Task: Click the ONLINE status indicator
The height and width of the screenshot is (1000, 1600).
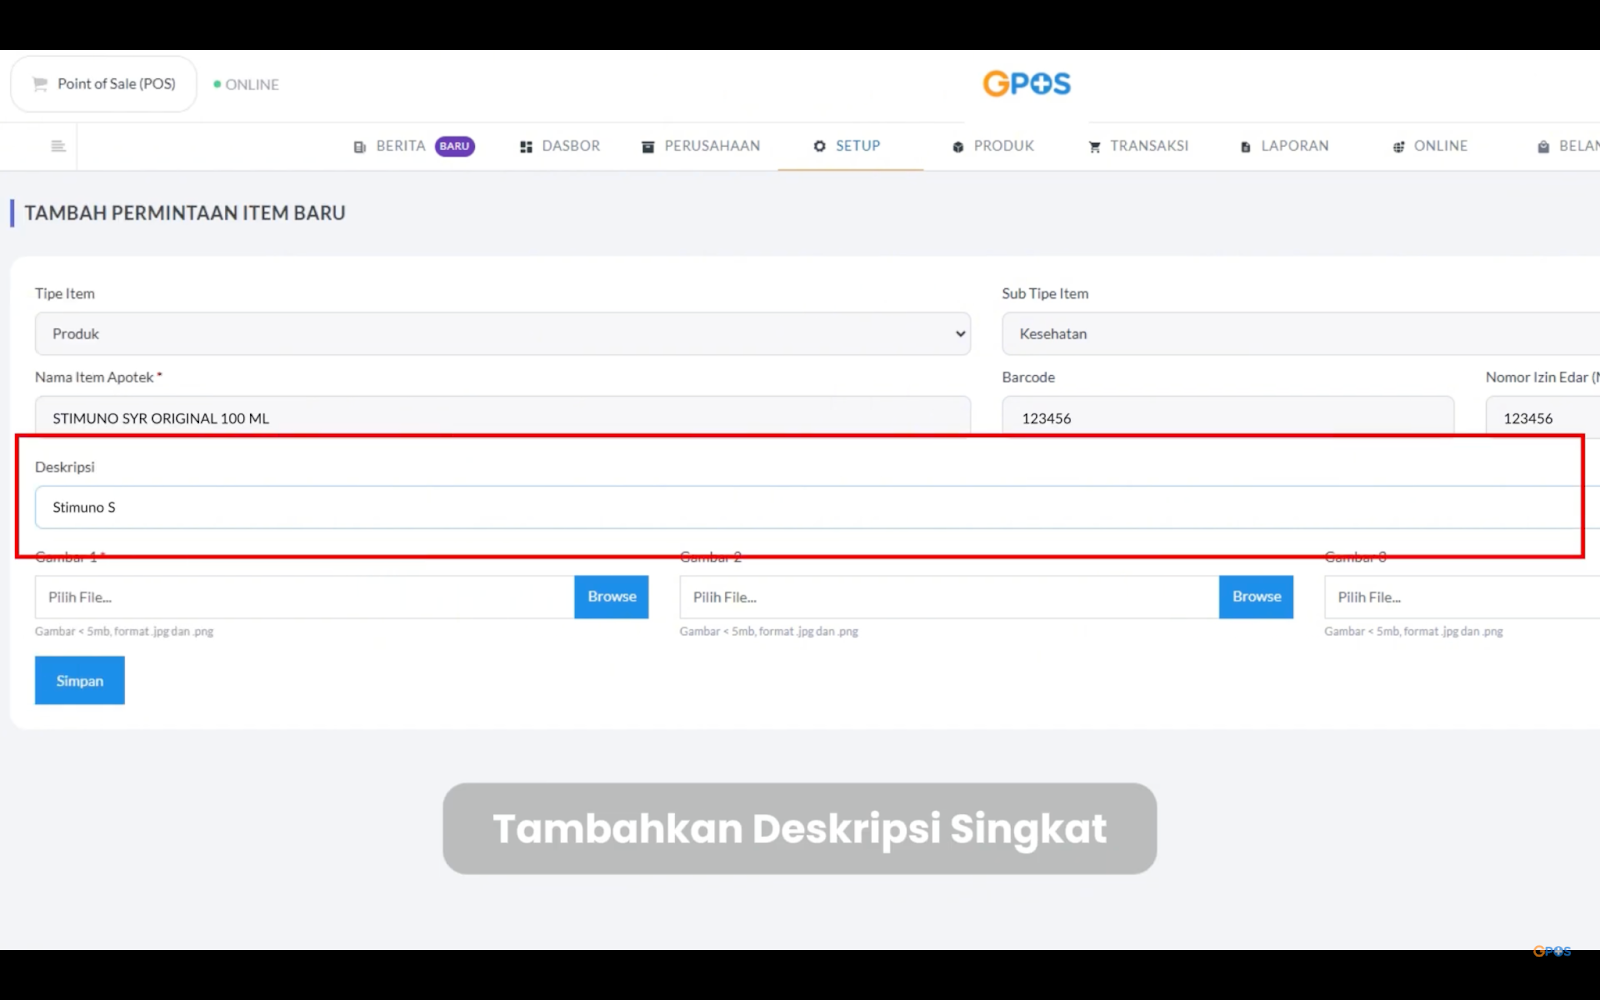Action: click(246, 85)
